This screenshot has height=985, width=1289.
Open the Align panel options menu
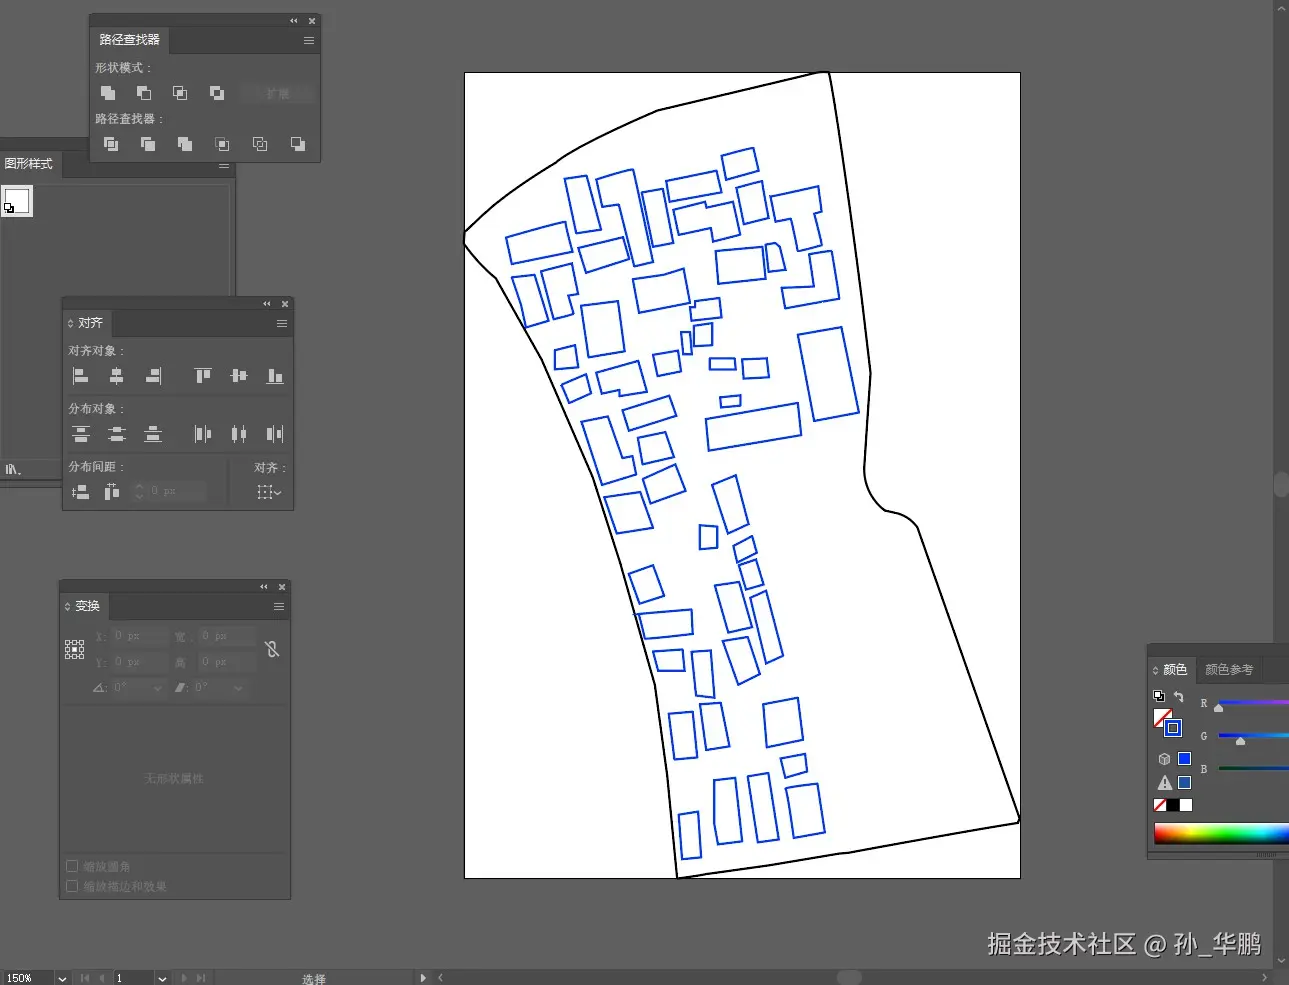(x=282, y=324)
